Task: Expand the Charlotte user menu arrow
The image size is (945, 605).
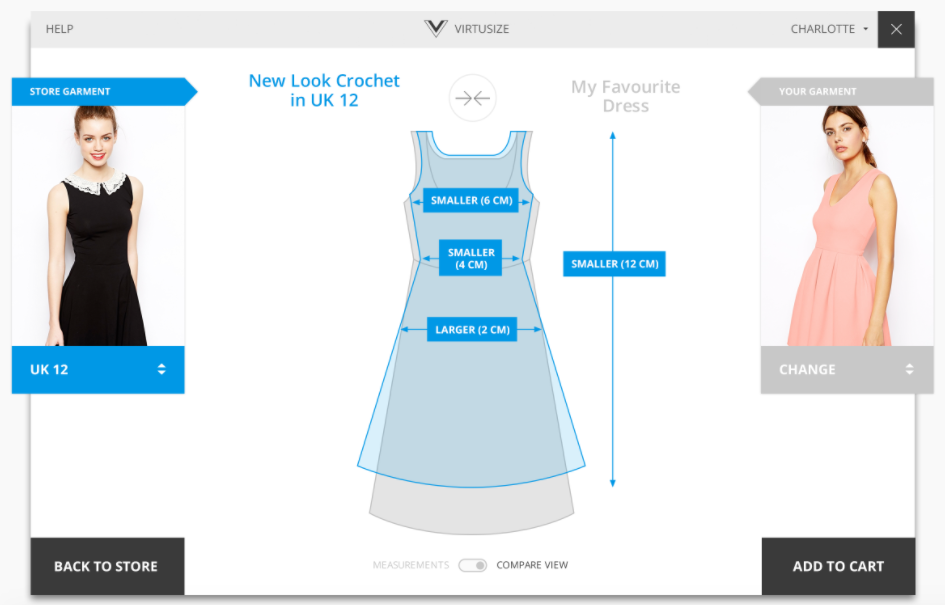Action: (x=866, y=29)
